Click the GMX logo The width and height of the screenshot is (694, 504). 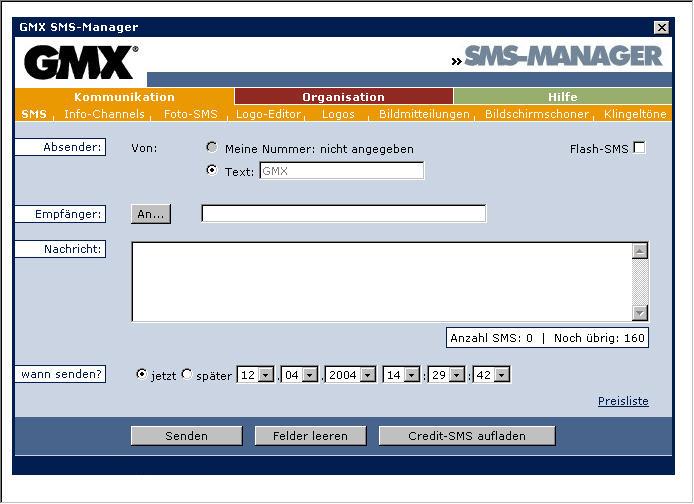tap(81, 62)
